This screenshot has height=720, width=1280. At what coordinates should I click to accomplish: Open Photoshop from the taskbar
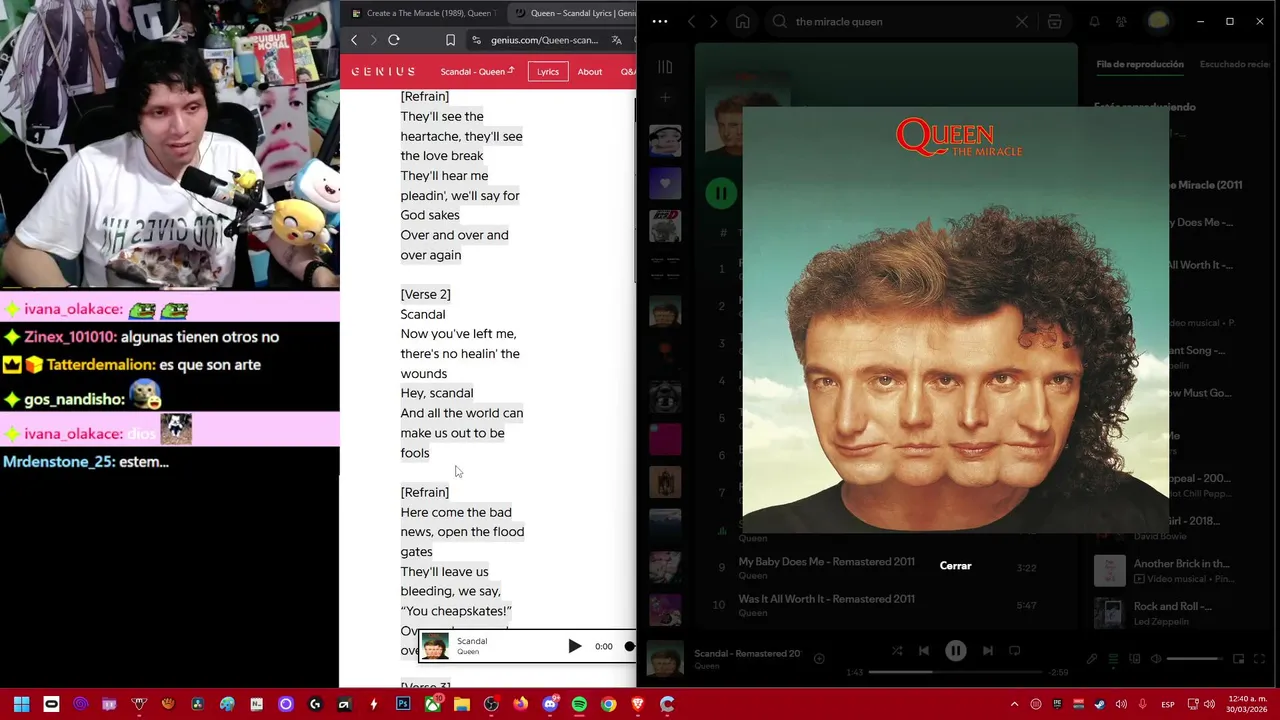click(x=403, y=704)
